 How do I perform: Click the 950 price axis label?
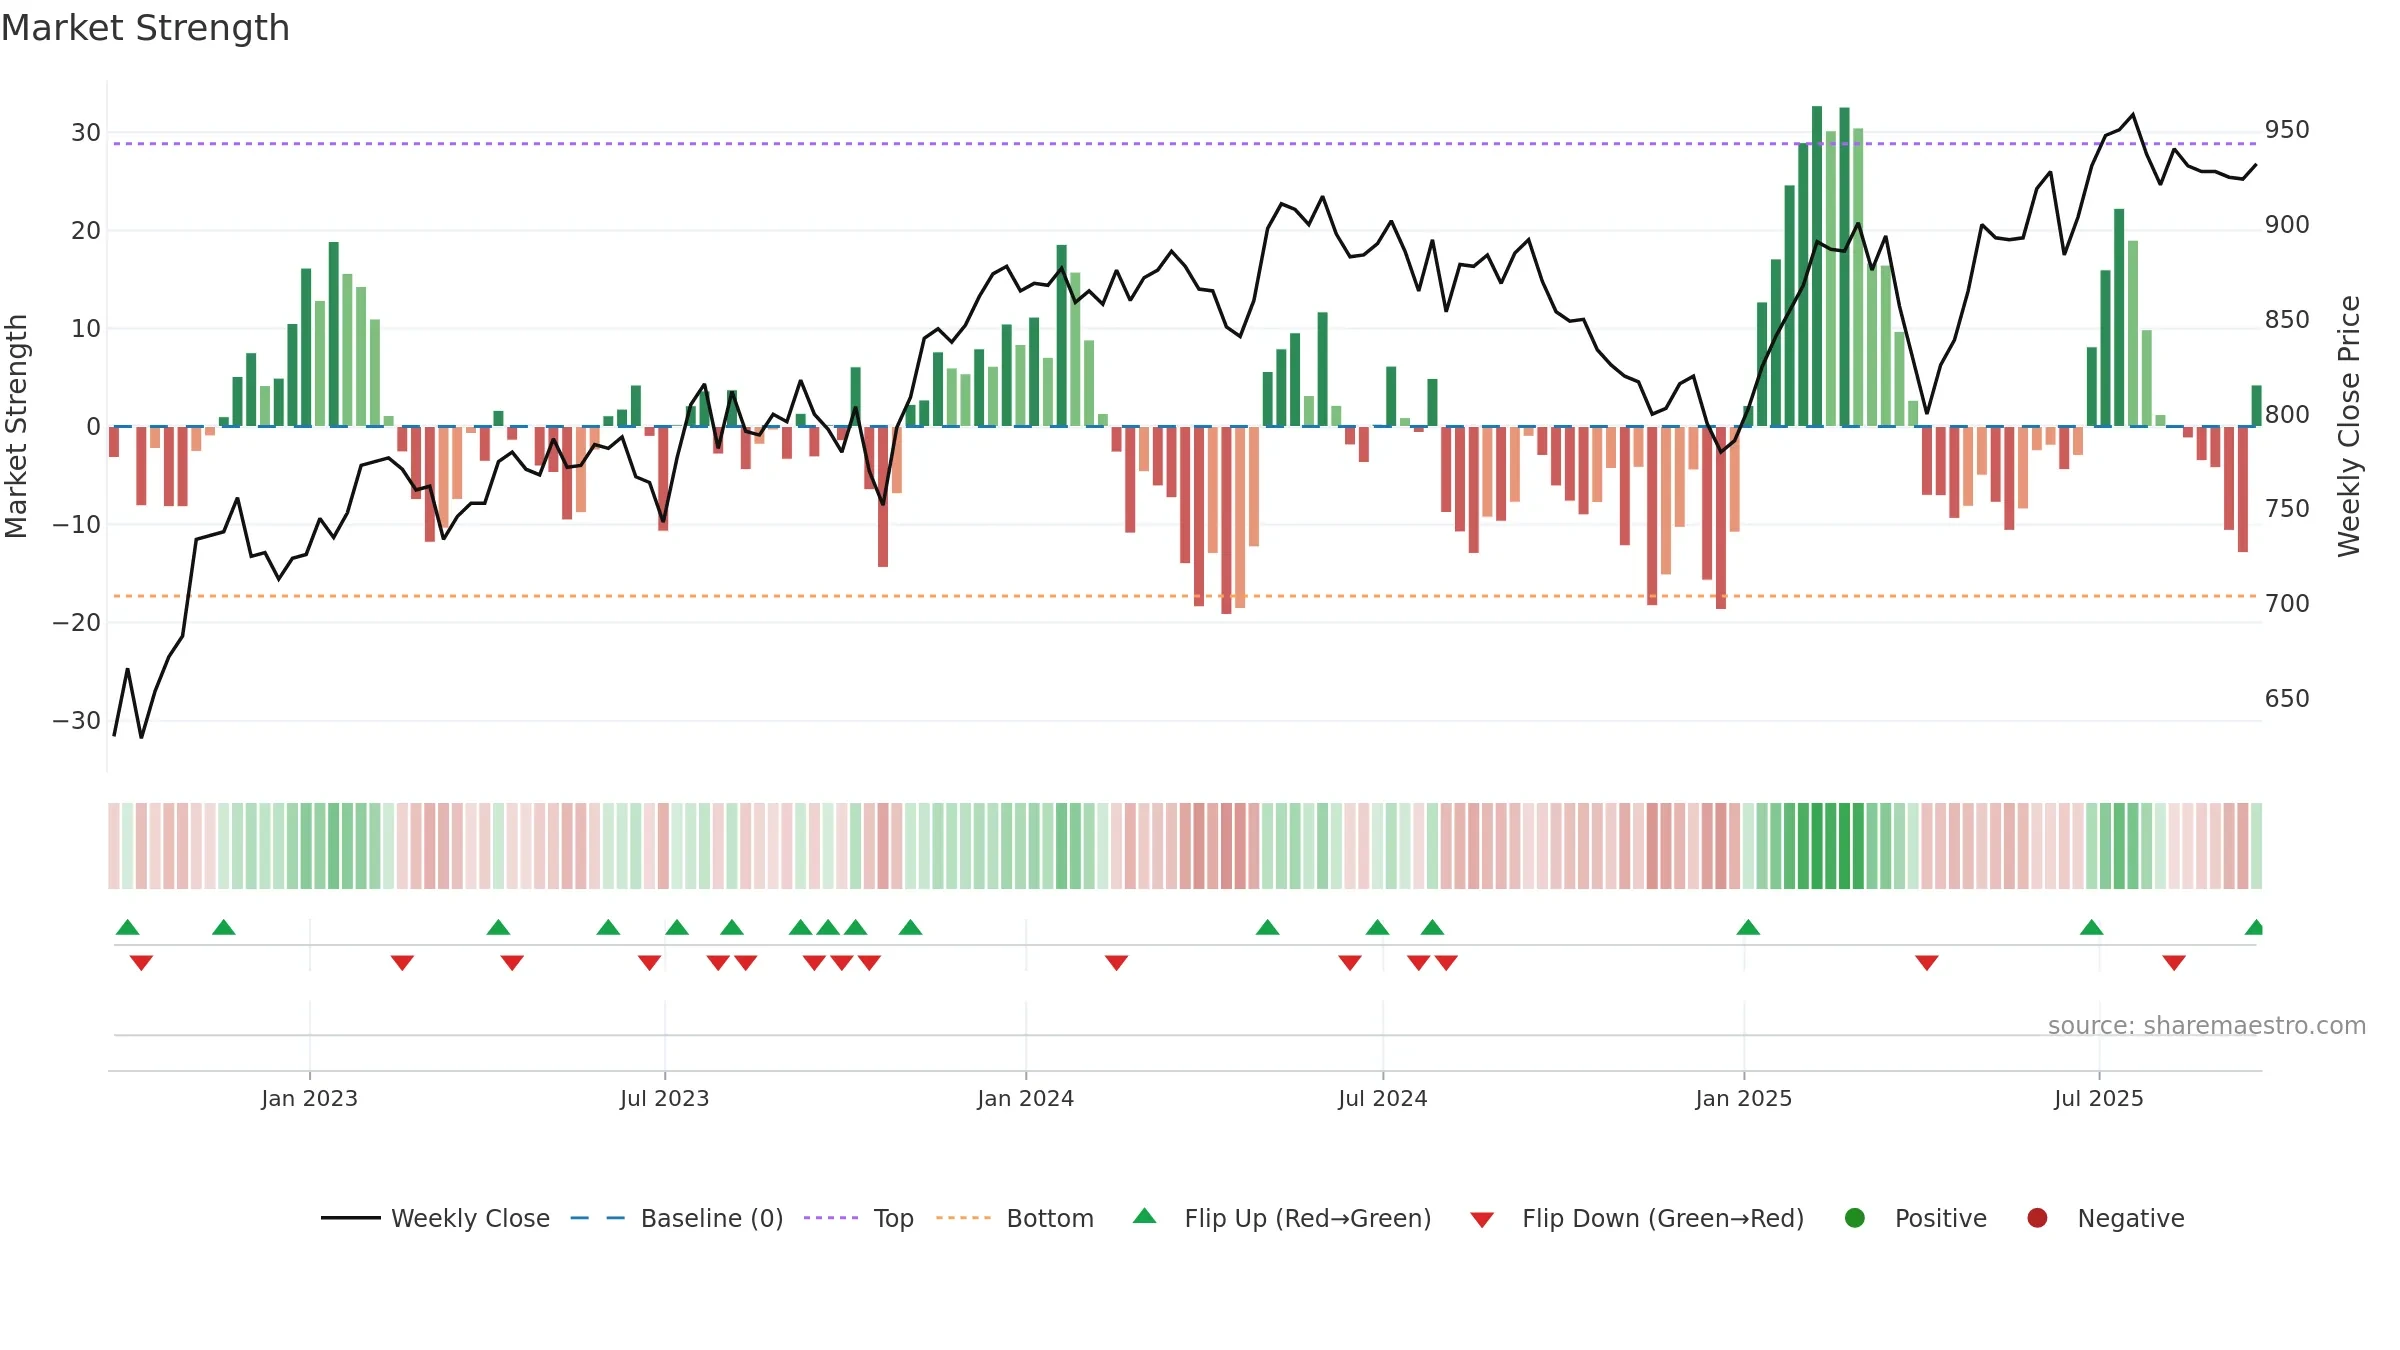click(2287, 130)
